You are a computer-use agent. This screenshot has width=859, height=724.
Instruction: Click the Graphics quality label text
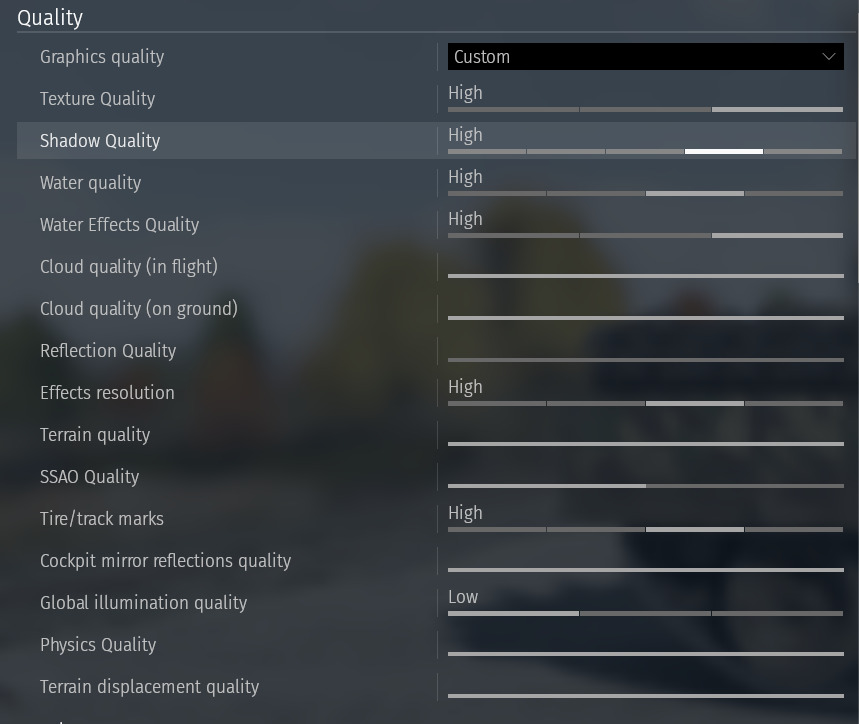tap(102, 57)
